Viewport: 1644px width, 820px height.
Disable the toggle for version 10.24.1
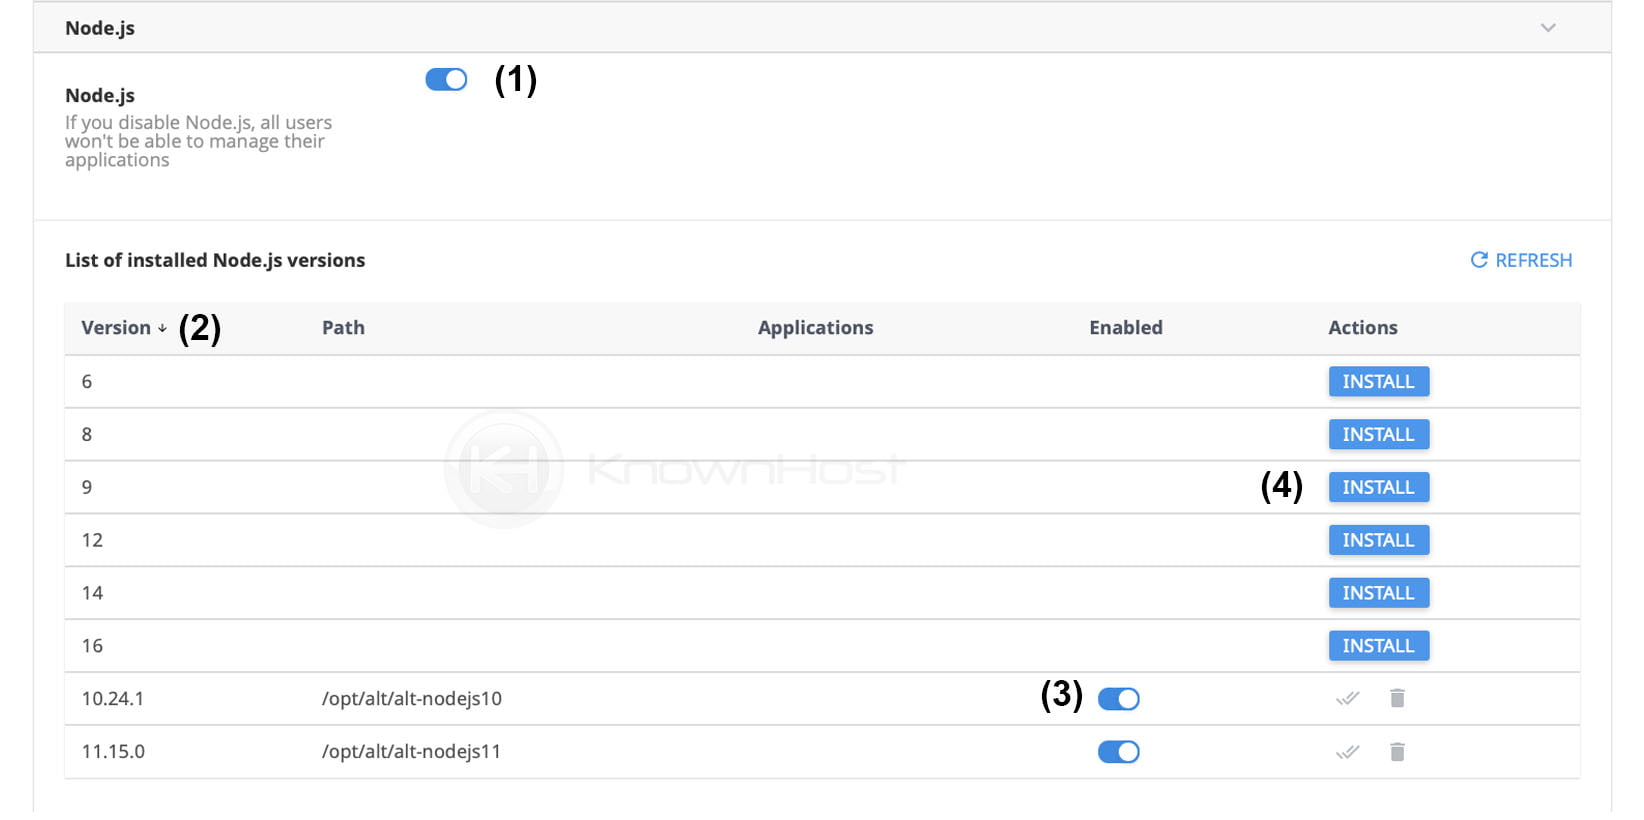tap(1119, 698)
